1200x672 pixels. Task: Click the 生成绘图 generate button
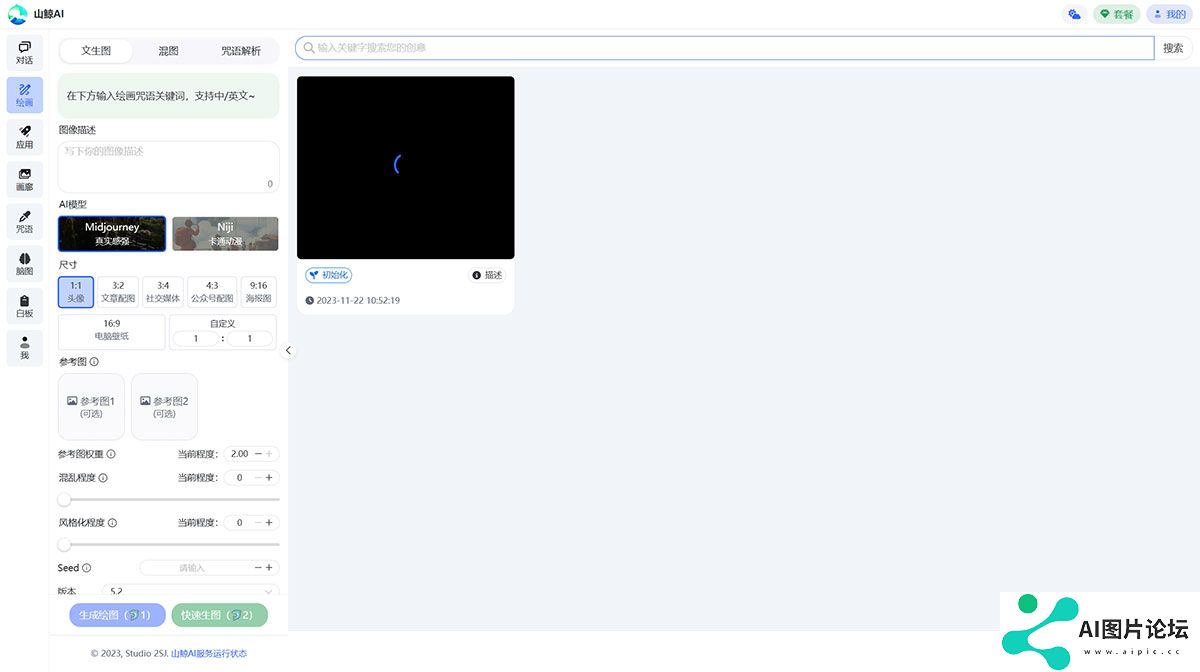pos(117,615)
